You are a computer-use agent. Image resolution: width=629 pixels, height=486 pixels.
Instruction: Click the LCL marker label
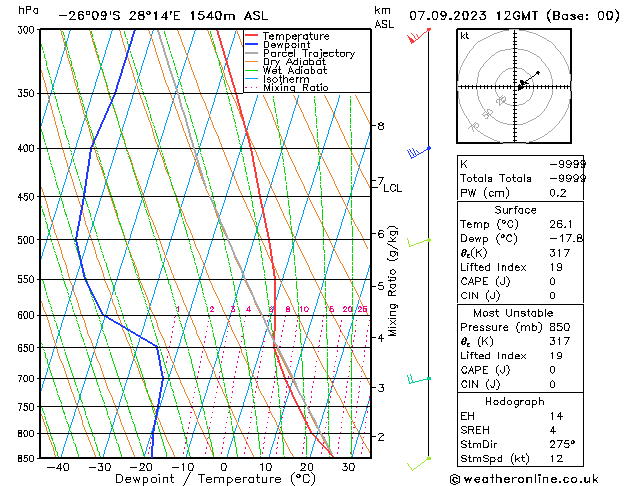(392, 188)
